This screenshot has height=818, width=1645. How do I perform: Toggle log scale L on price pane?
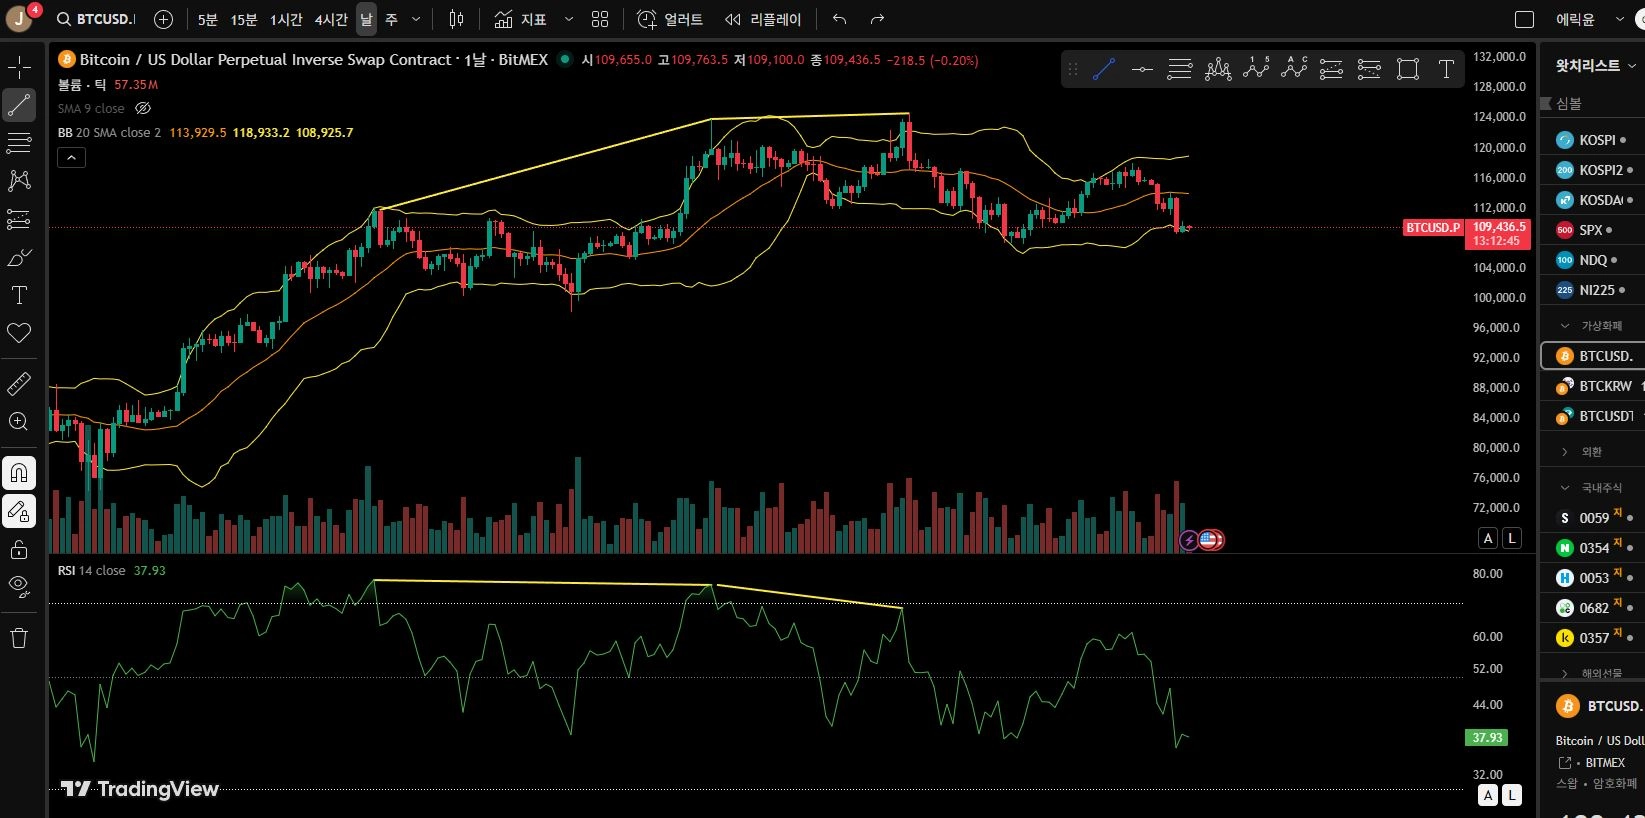pos(1512,538)
